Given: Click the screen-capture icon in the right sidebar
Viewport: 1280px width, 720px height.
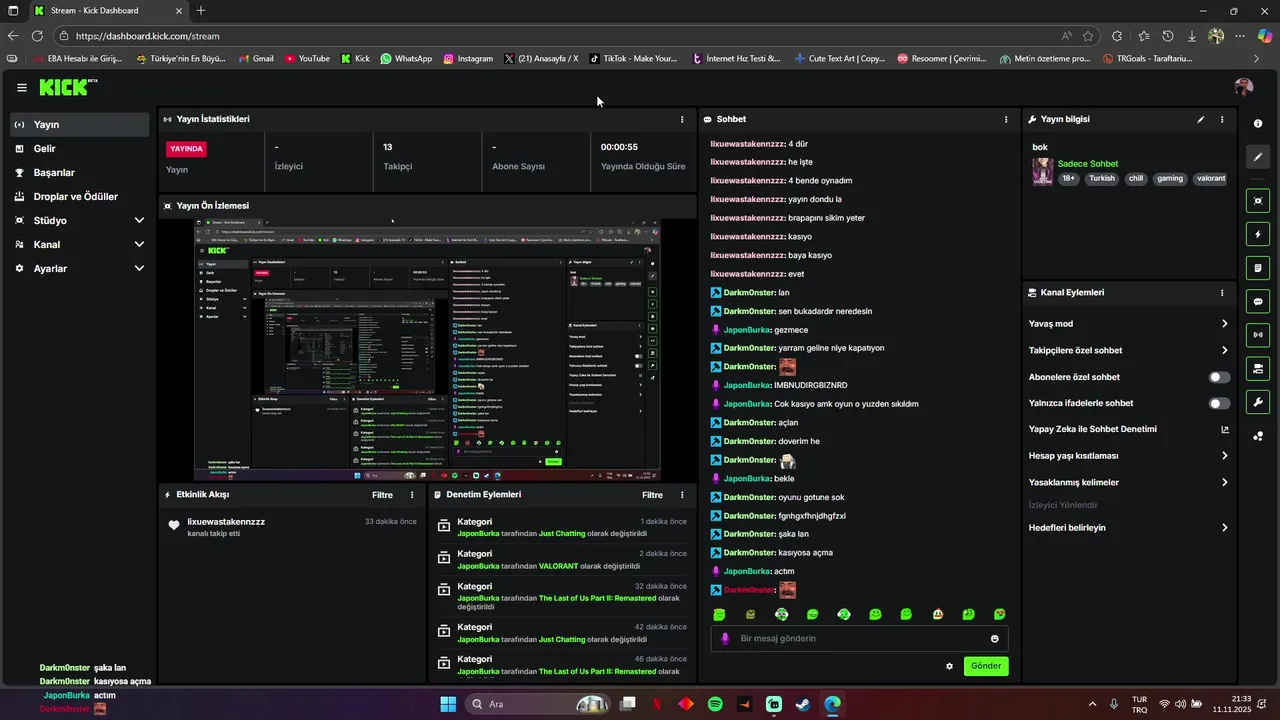Looking at the screenshot, I should click(1258, 200).
